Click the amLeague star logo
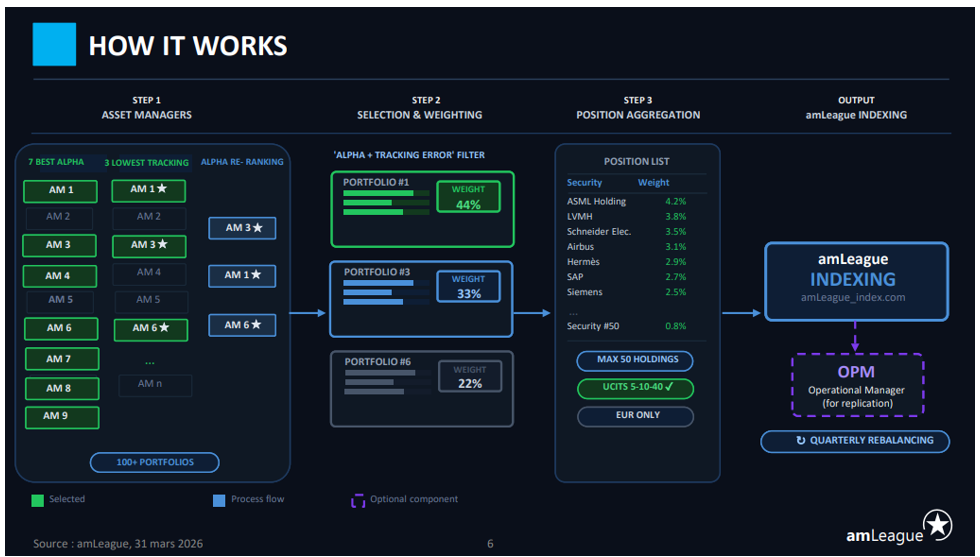The width and height of the screenshot is (980, 557). click(x=938, y=524)
